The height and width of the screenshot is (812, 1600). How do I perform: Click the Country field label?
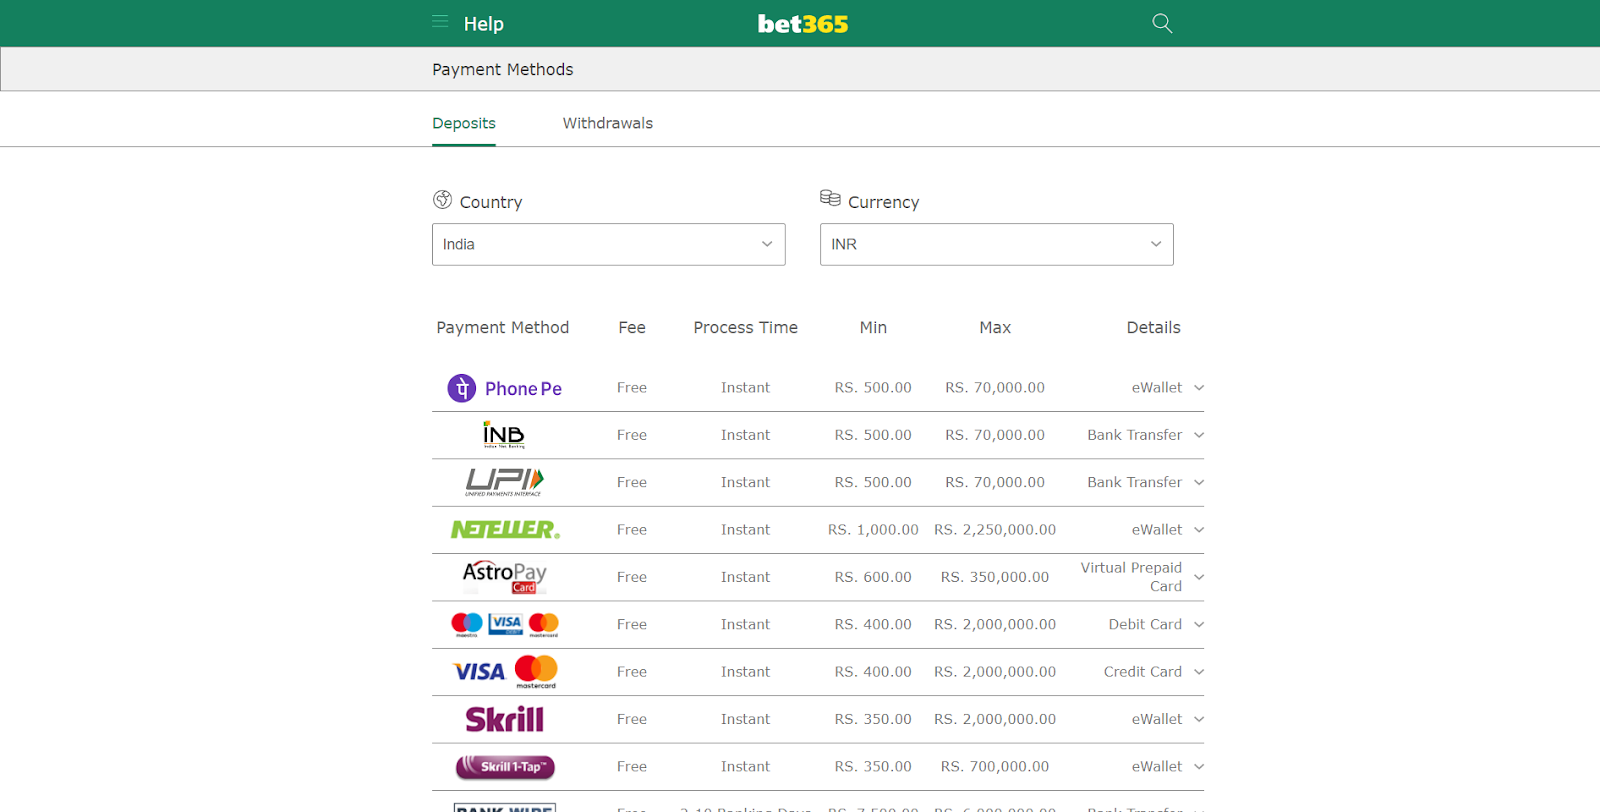[491, 202]
